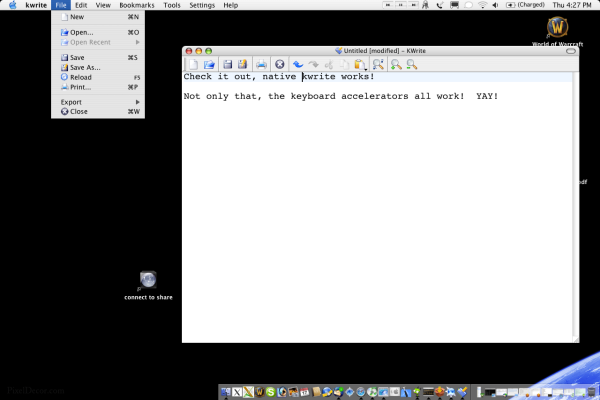Open the Bookmarks menu
Viewport: 600px width, 400px height.
pos(137,6)
